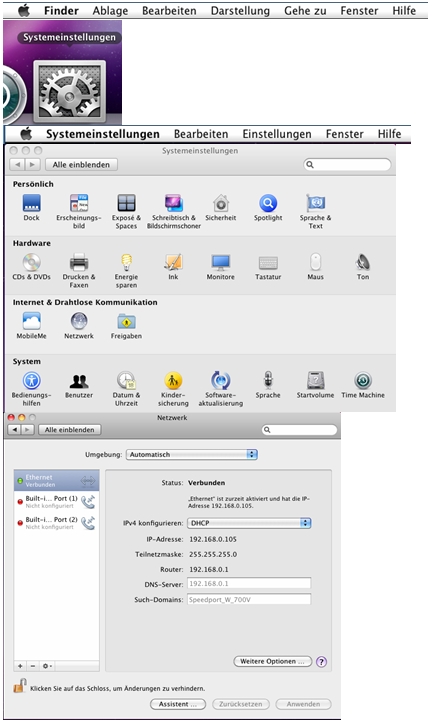Open Freigaben sharing preferences

[126, 326]
